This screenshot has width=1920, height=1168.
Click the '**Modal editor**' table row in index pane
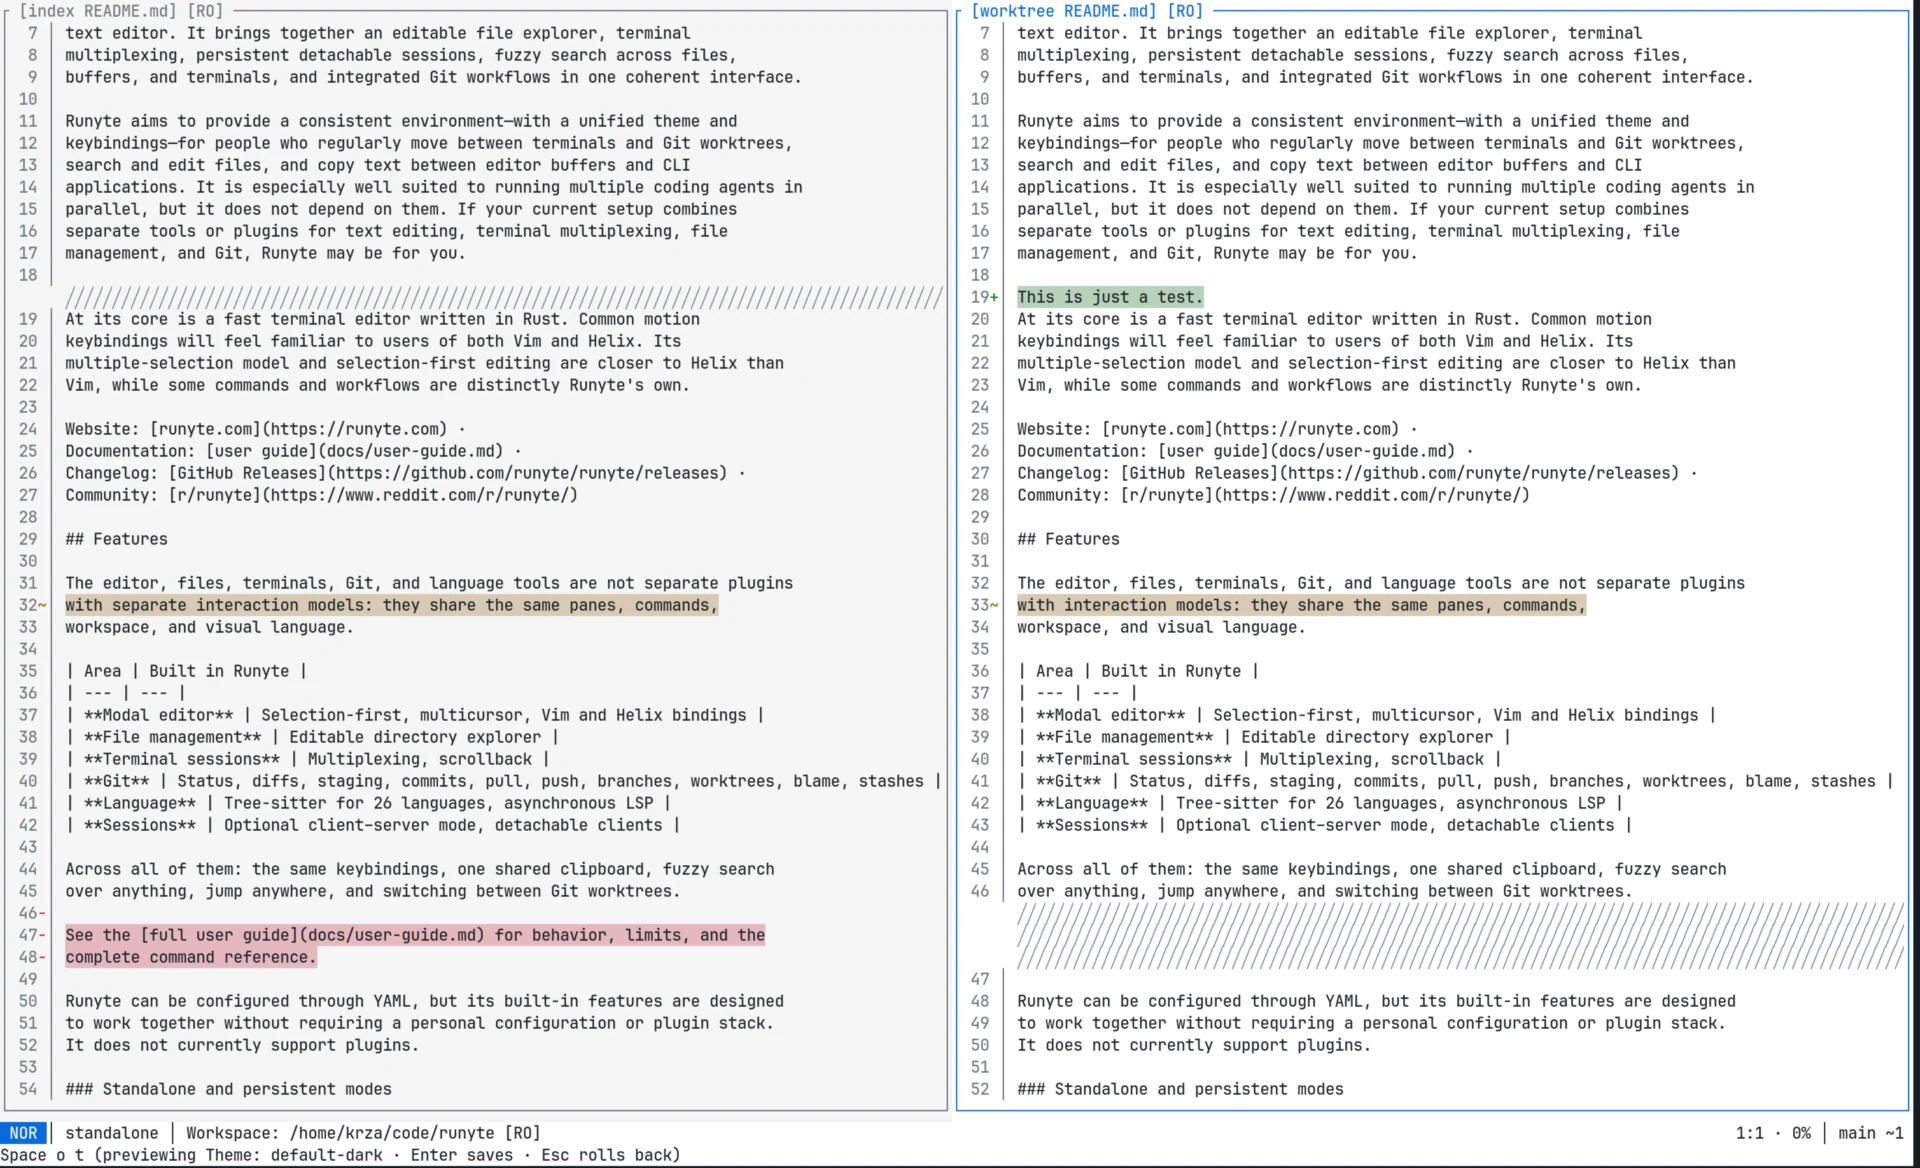tap(415, 715)
